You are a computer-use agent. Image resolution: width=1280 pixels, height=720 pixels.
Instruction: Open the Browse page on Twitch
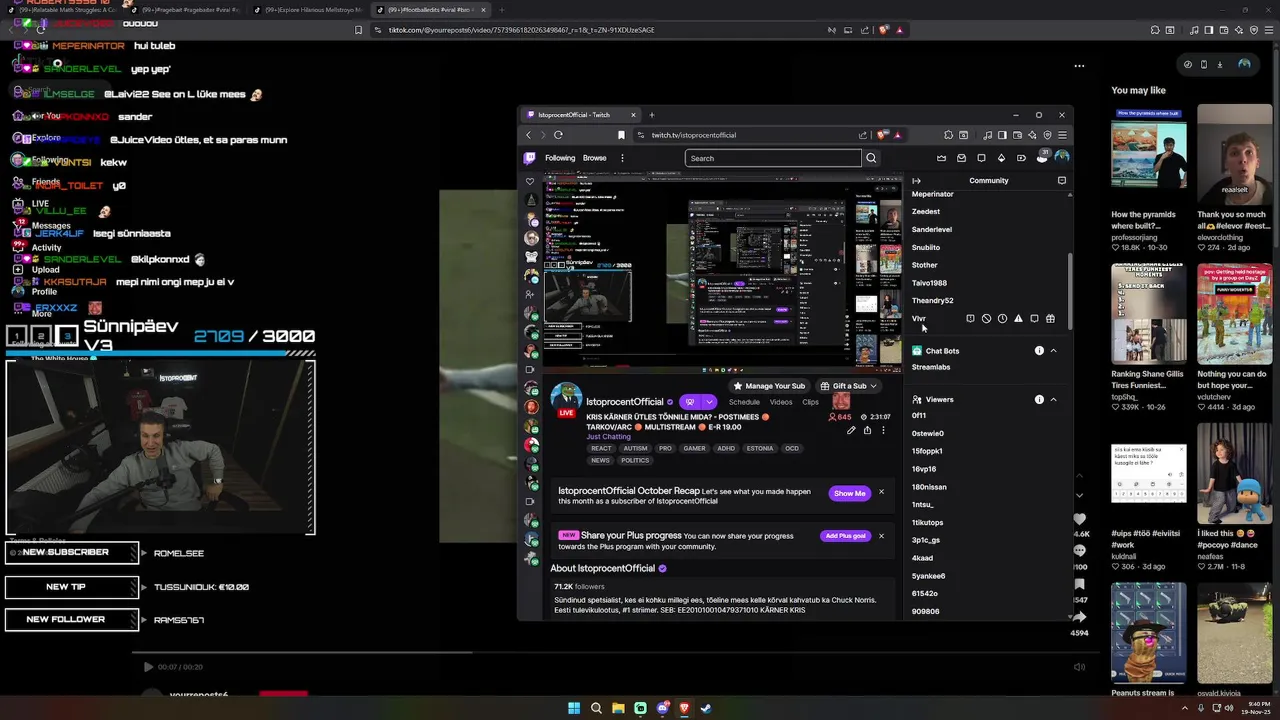point(595,158)
